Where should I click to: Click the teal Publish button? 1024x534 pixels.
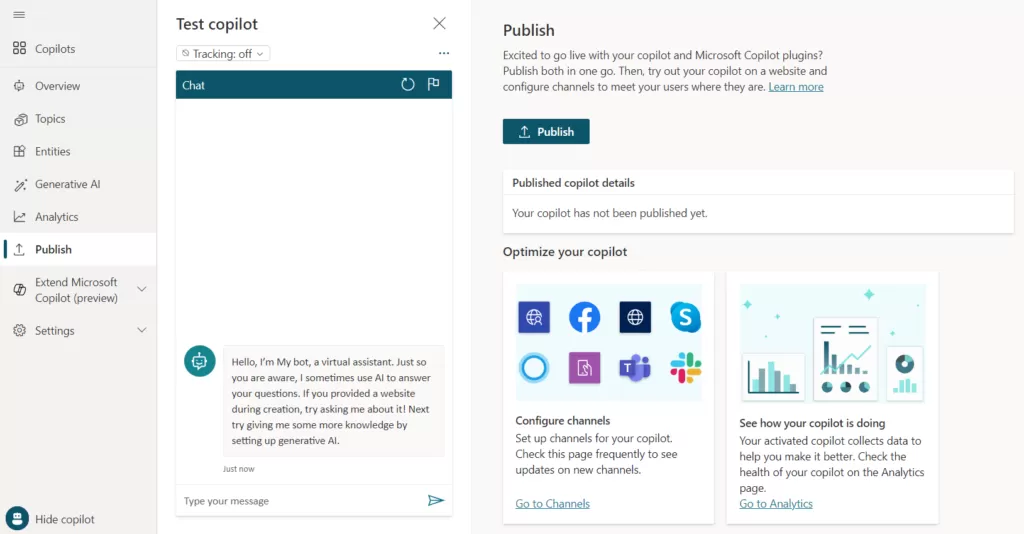(546, 132)
